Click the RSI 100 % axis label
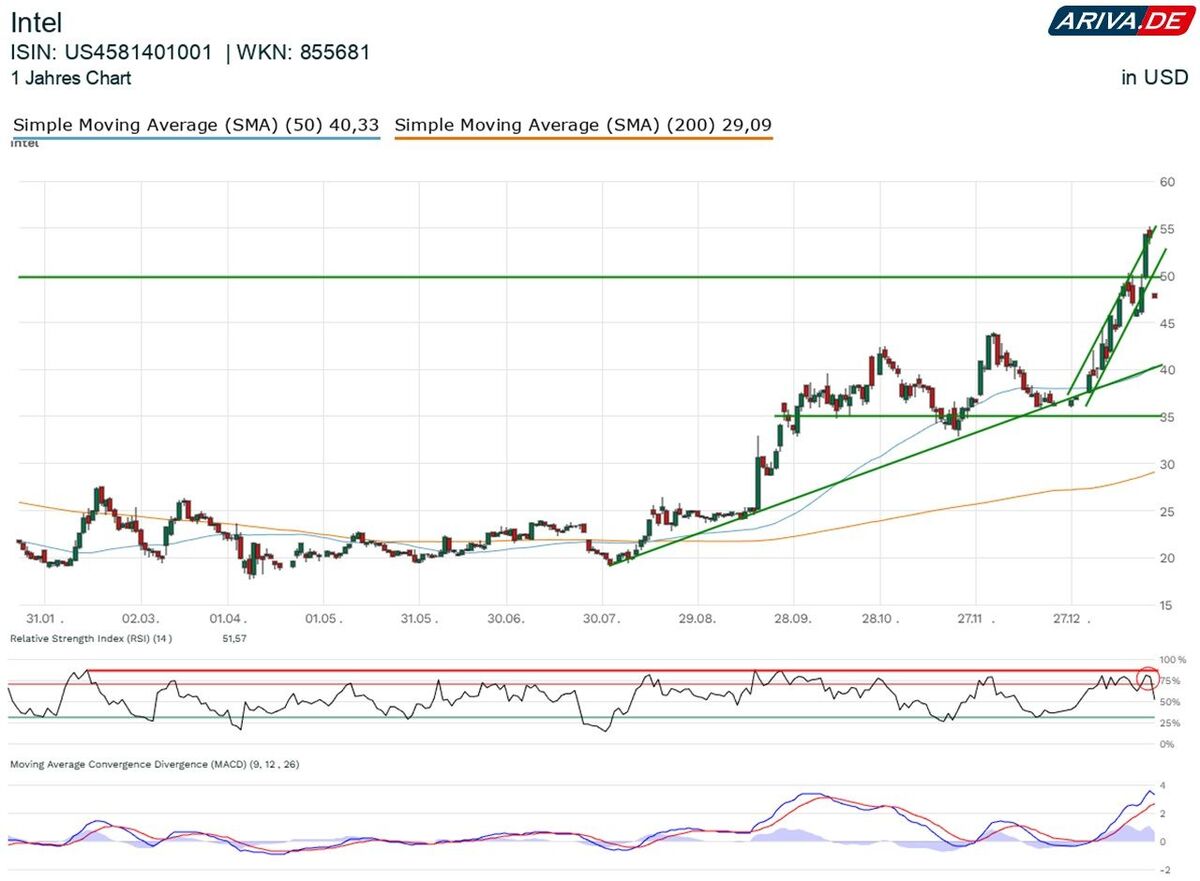1200x881 pixels. [x=1171, y=660]
